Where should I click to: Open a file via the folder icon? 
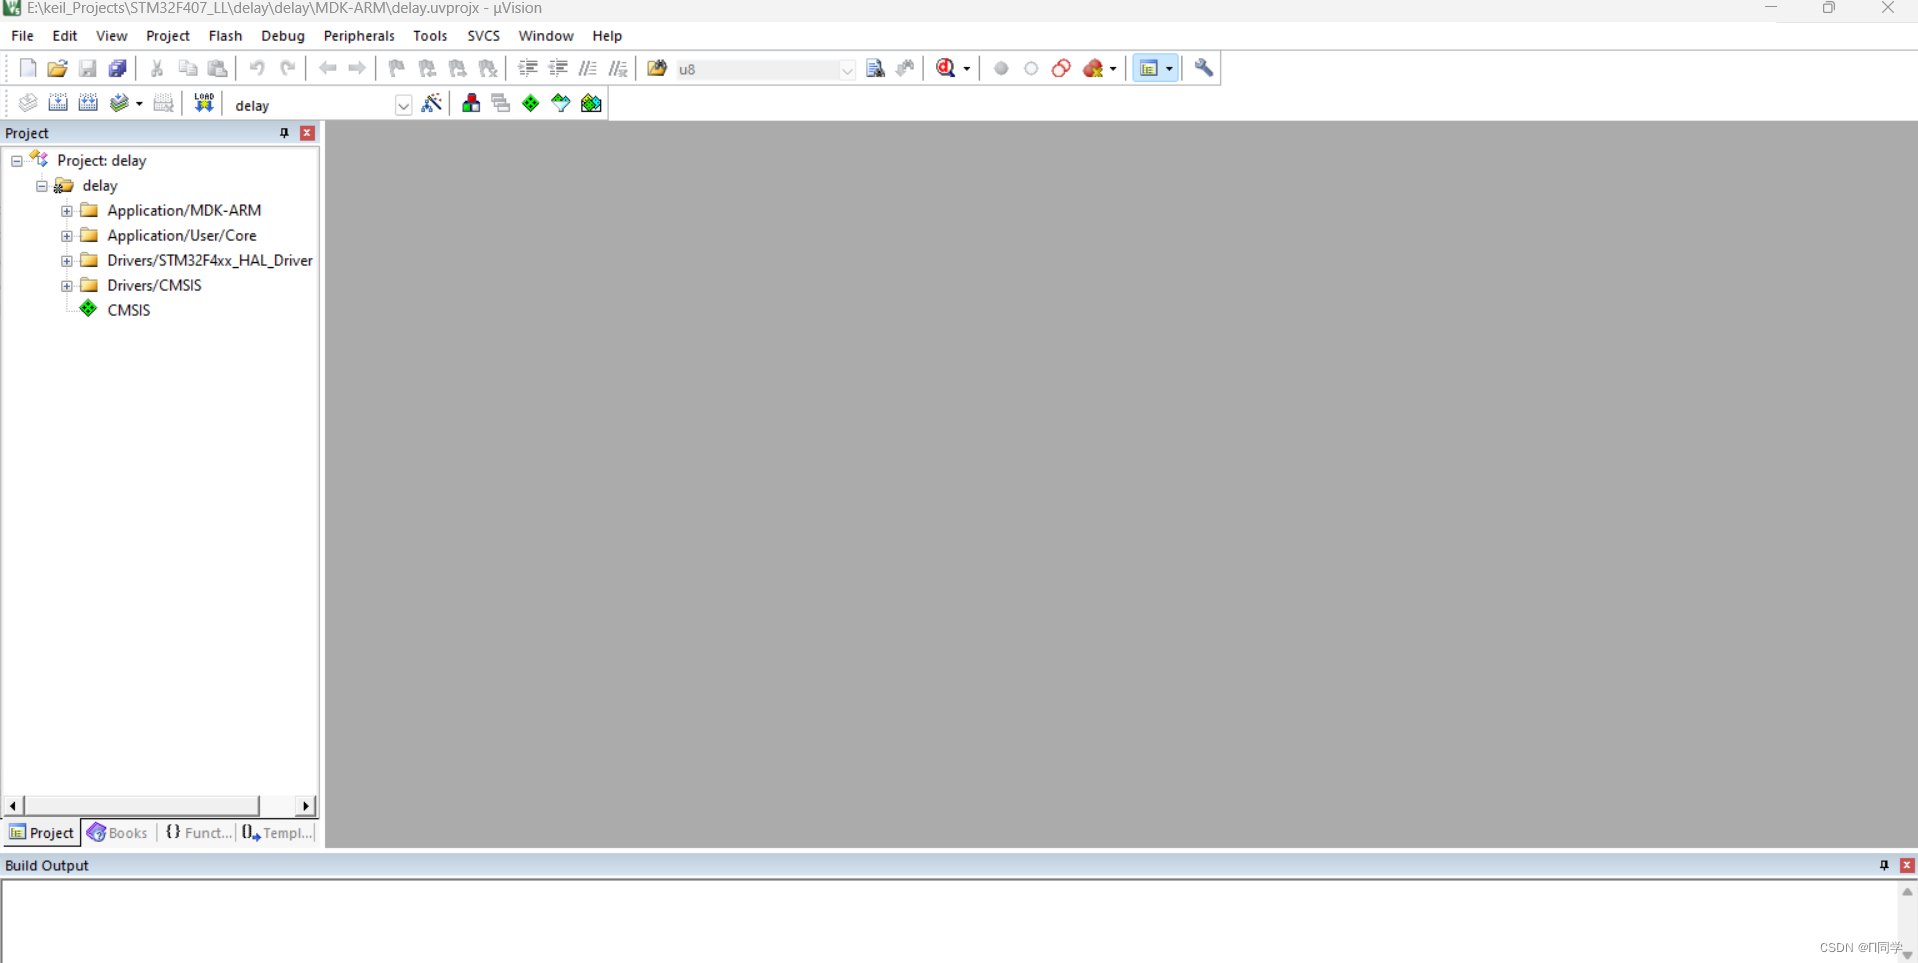point(57,68)
